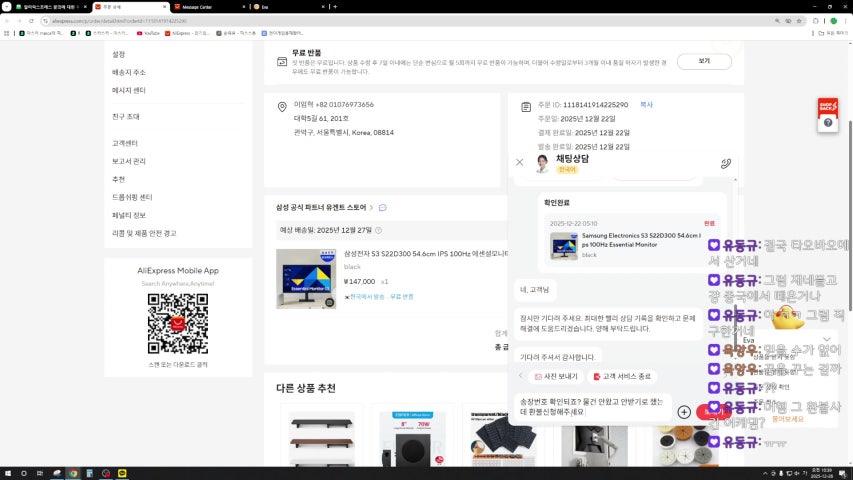The image size is (853, 480).
Task: Open the apps grid in bookmarks bar
Action: [x=7, y=33]
